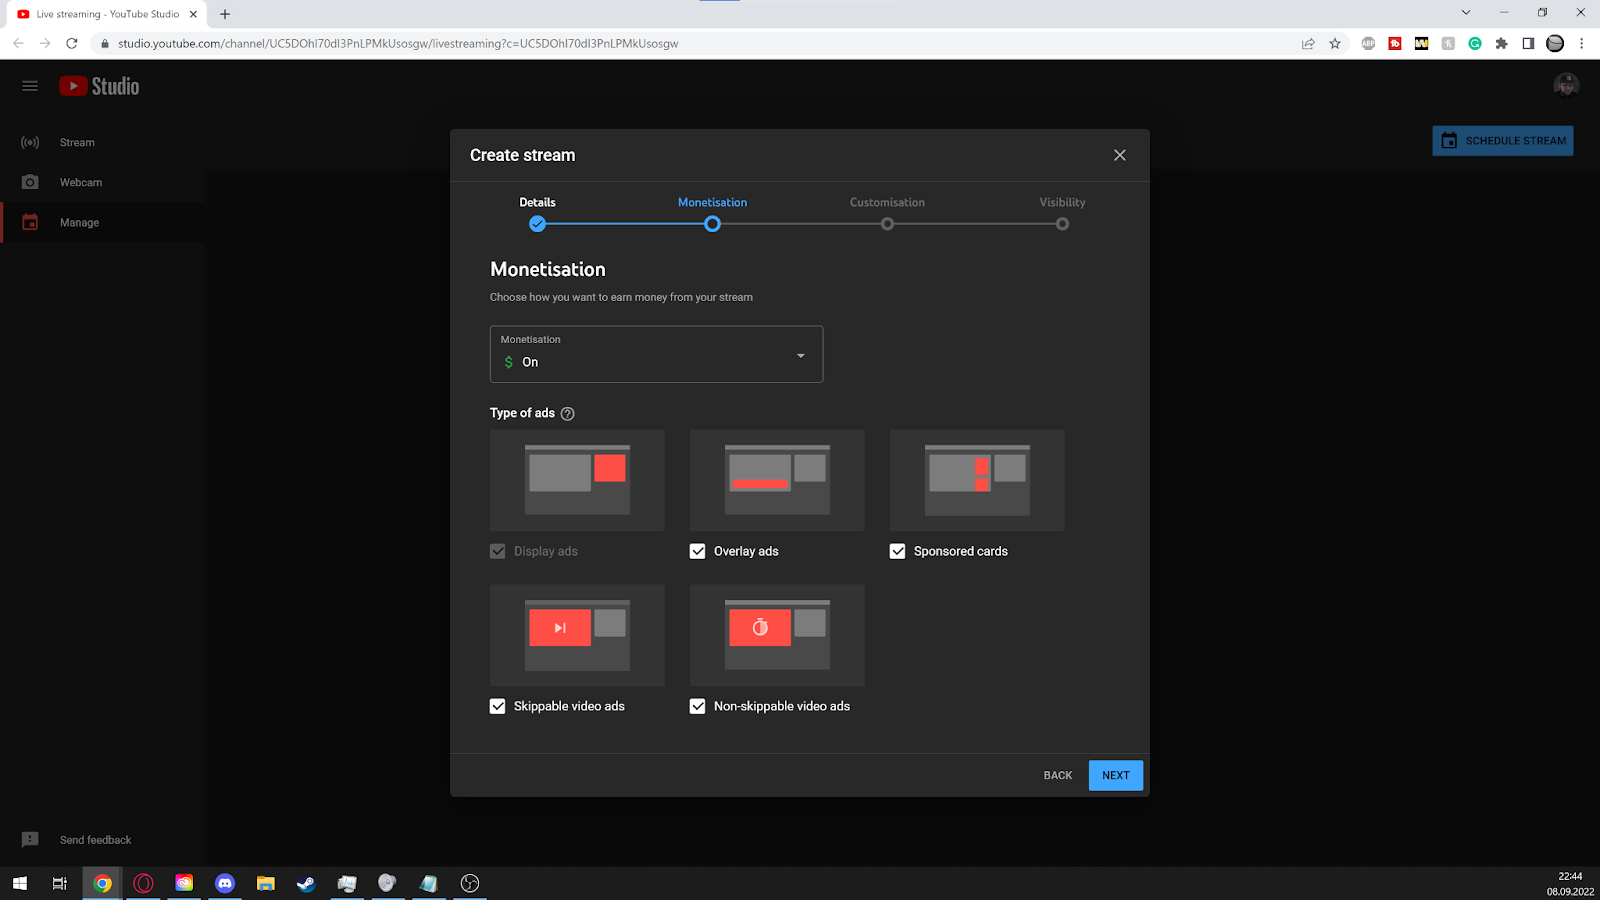Click the browser address bar URL
The width and height of the screenshot is (1600, 900).
[398, 43]
